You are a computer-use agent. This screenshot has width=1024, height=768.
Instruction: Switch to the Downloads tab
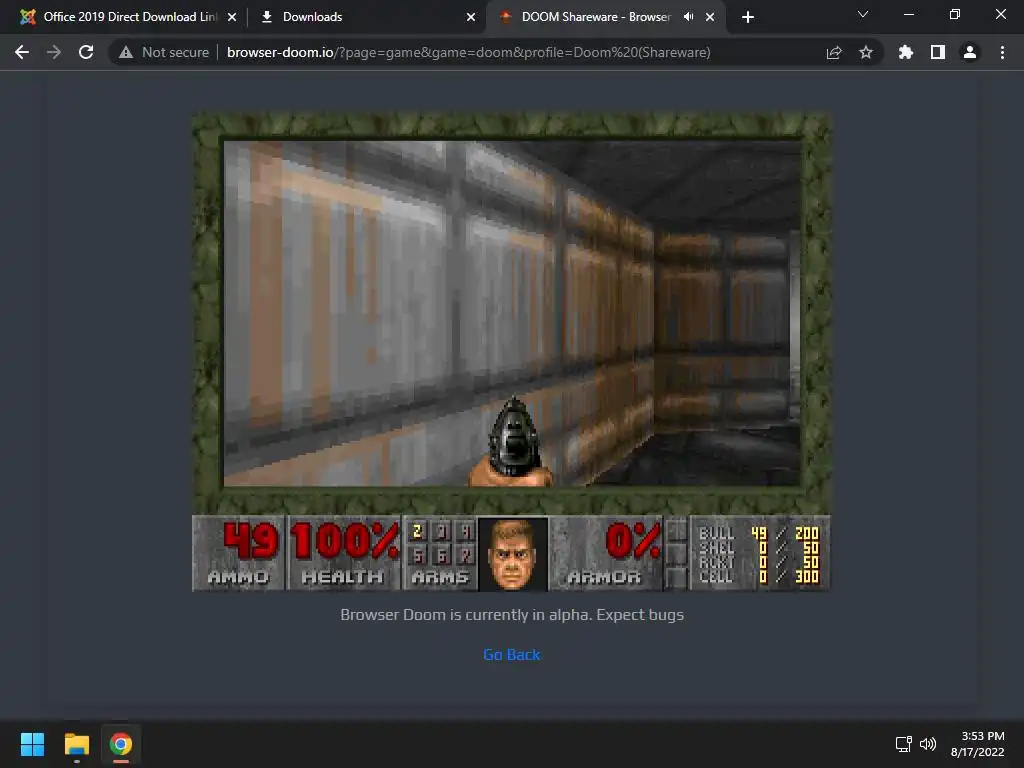367,17
